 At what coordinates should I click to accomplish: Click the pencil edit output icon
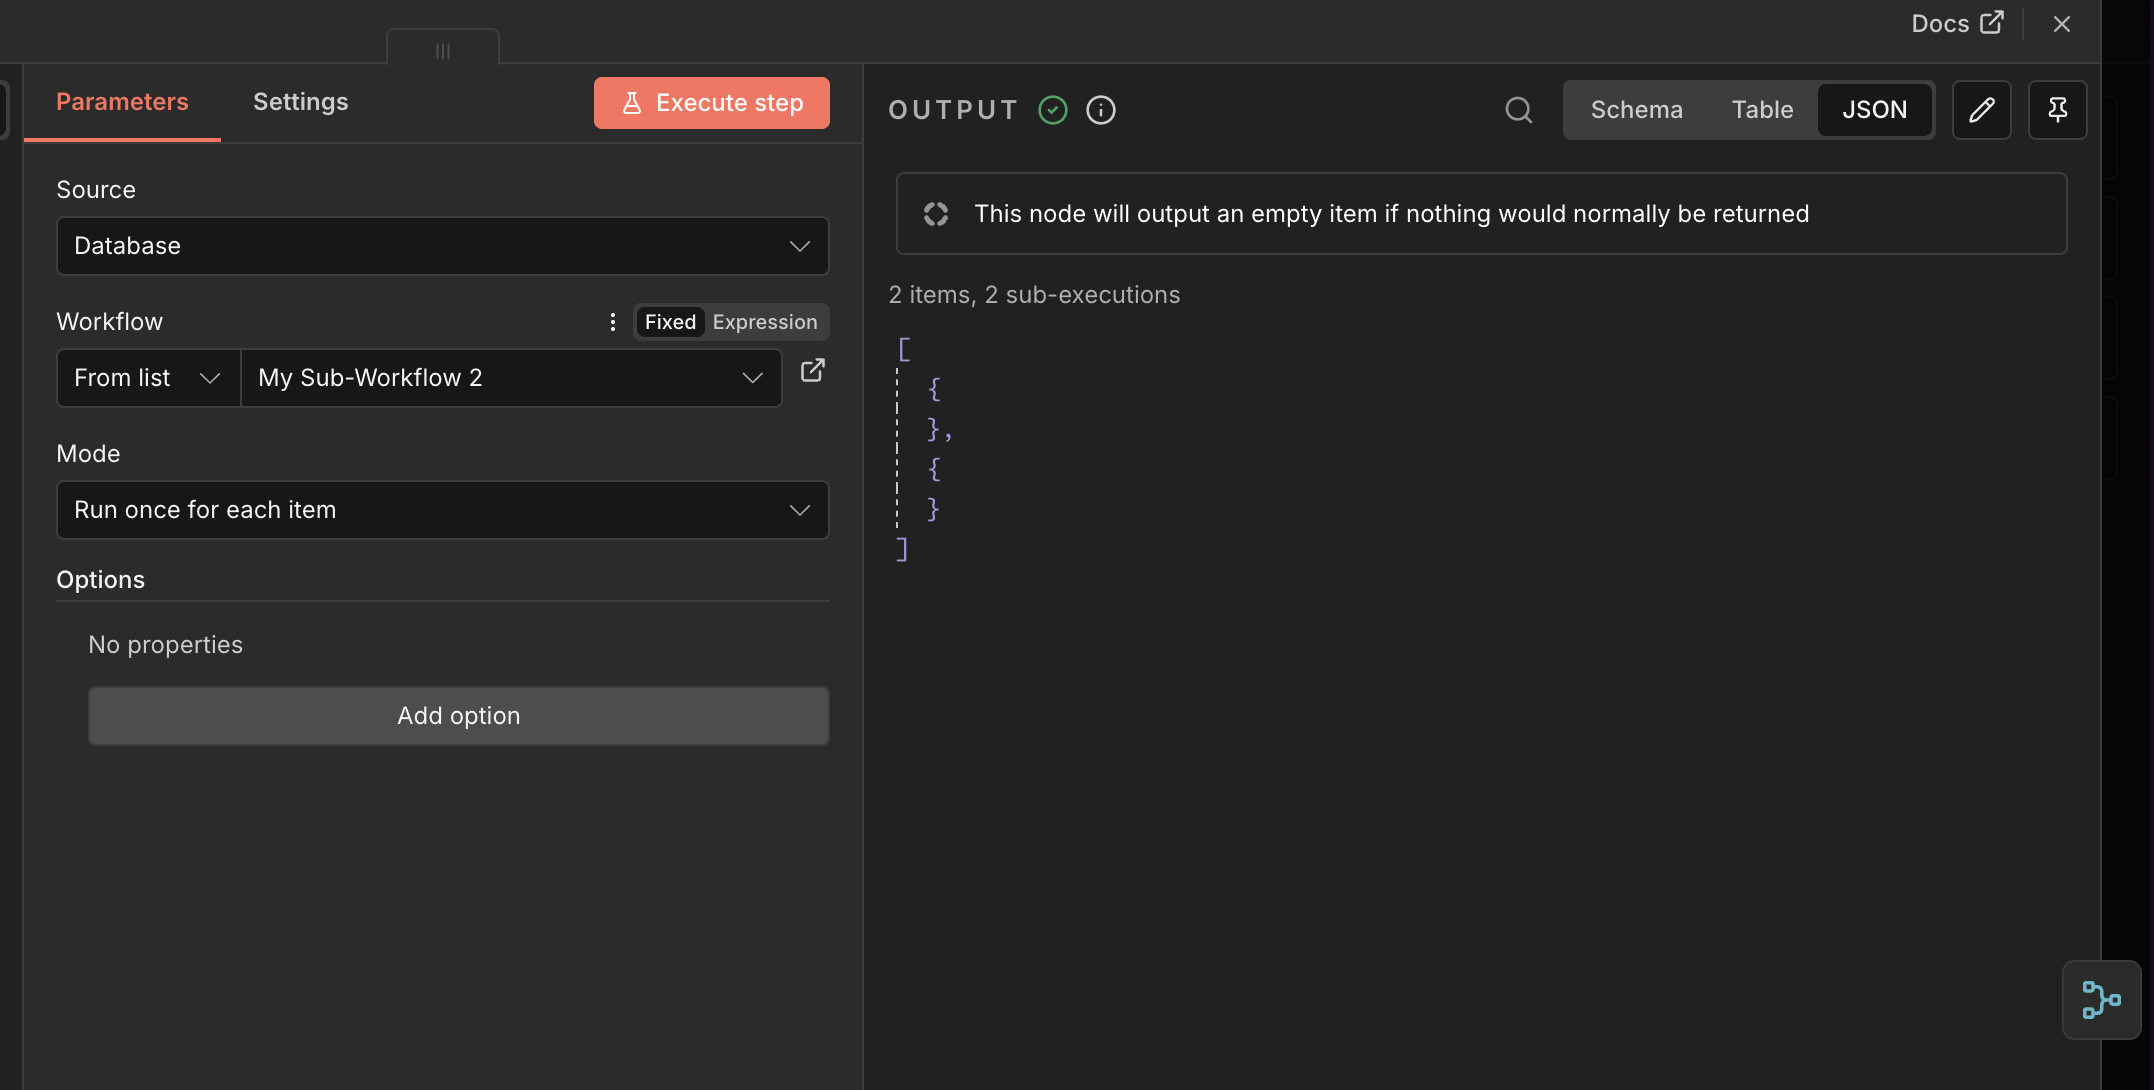pos(1981,110)
